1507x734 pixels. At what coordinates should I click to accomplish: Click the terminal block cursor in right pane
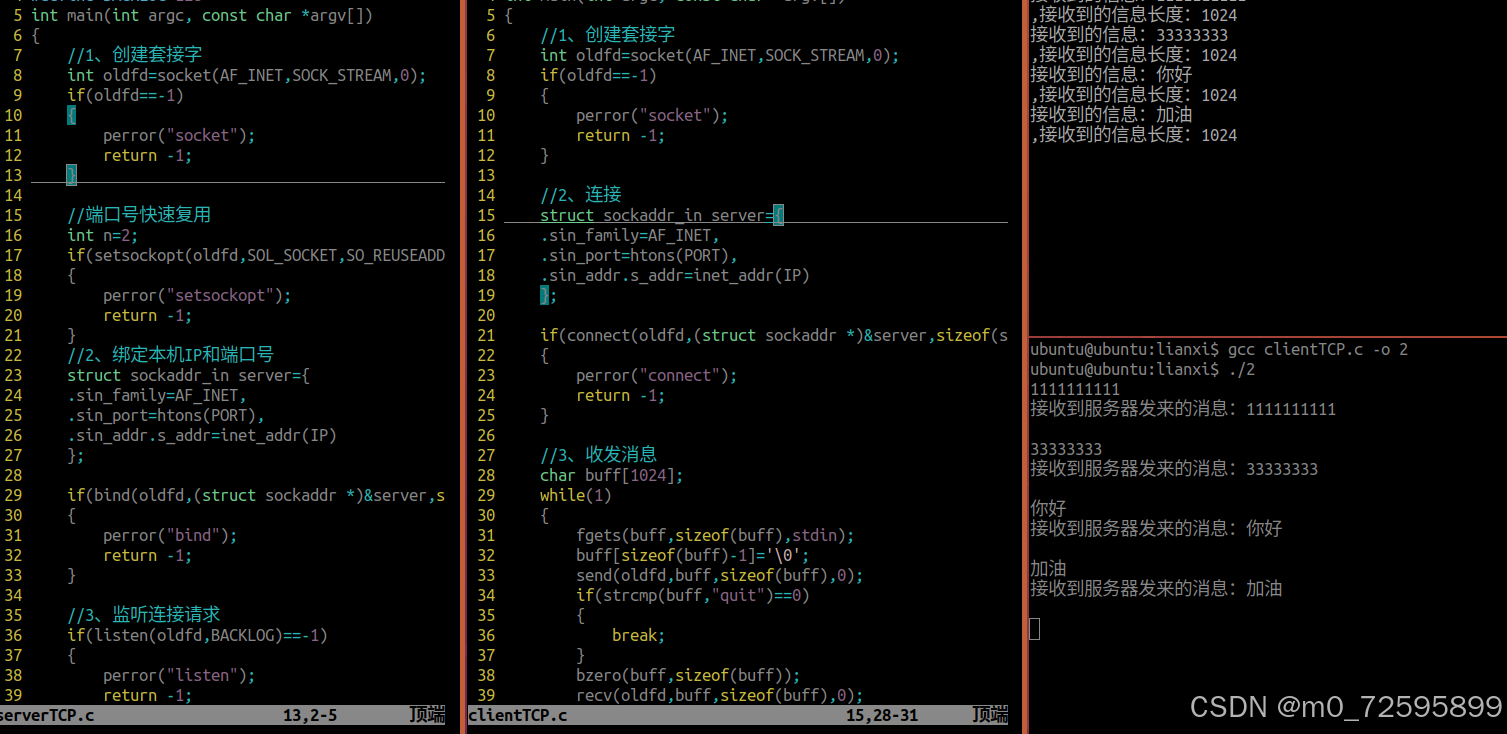point(1034,628)
